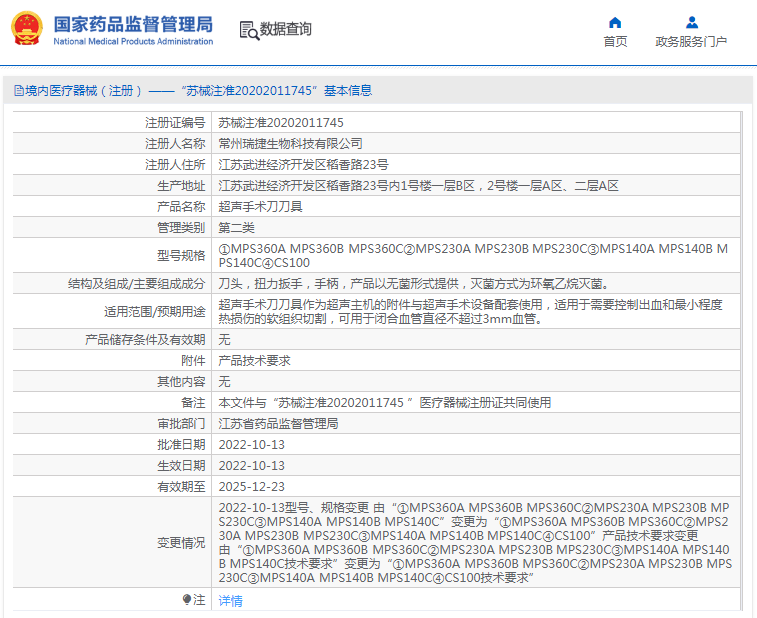The width and height of the screenshot is (757, 618).
Task: Click the 注册证编号 row label
Action: [175, 123]
